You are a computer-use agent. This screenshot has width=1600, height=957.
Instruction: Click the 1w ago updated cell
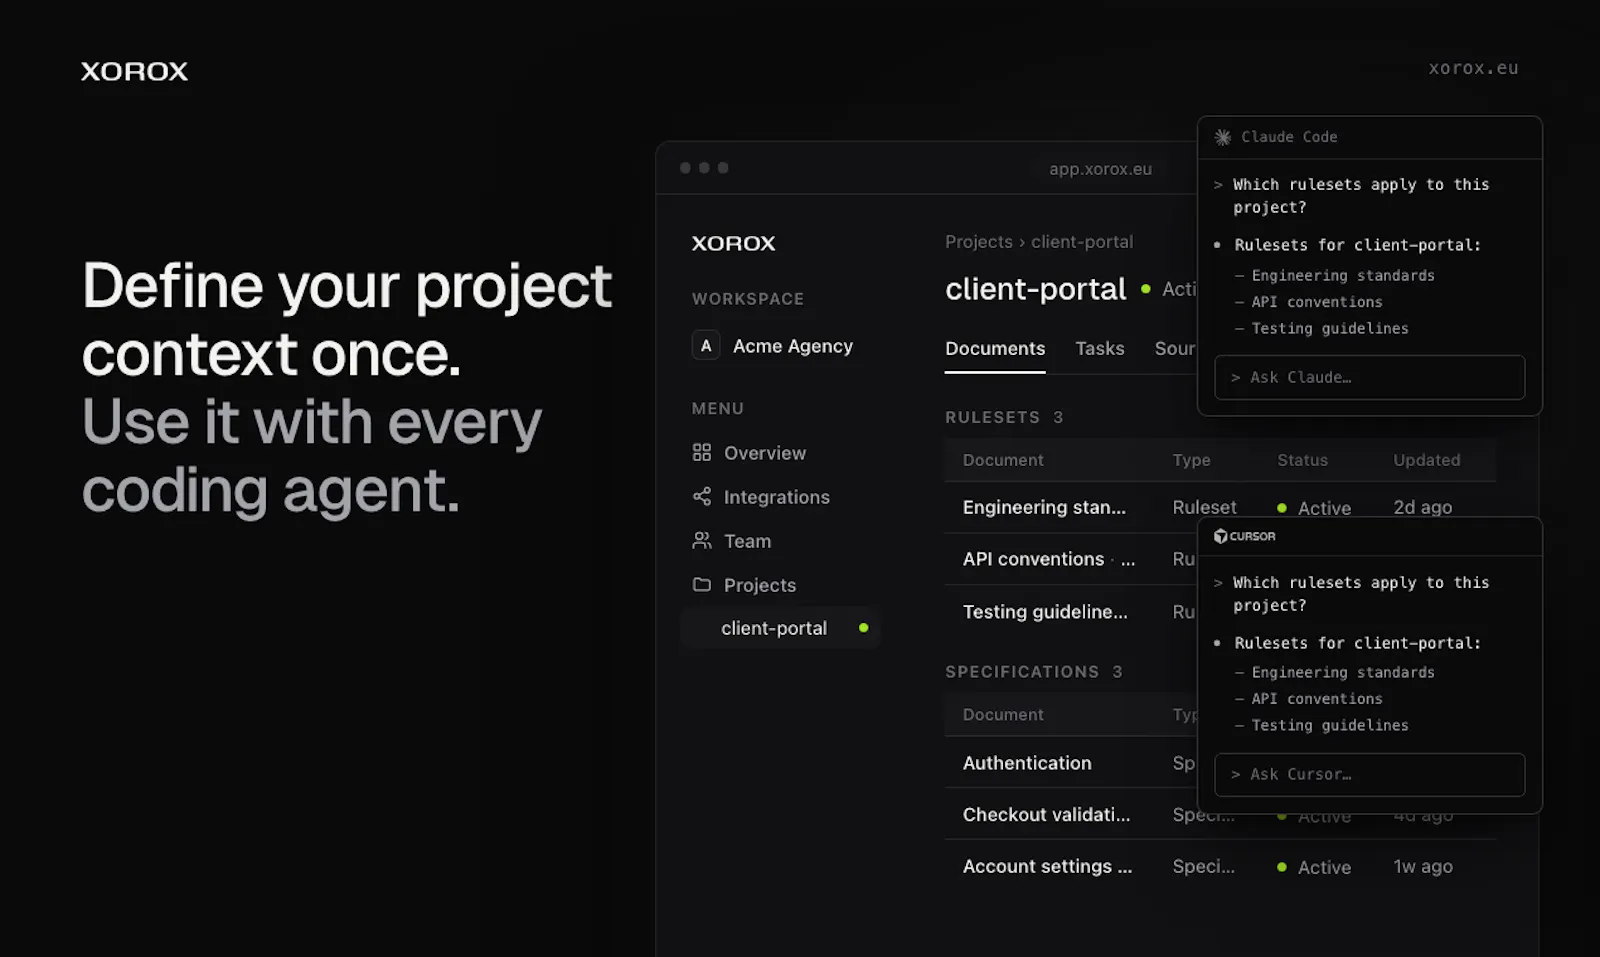(x=1422, y=866)
